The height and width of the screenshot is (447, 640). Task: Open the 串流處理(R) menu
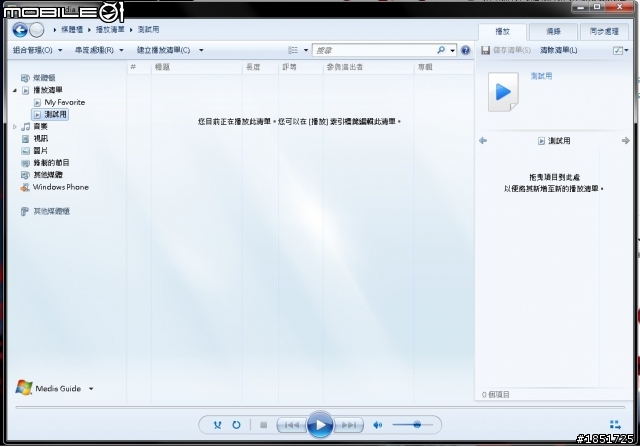[99, 50]
